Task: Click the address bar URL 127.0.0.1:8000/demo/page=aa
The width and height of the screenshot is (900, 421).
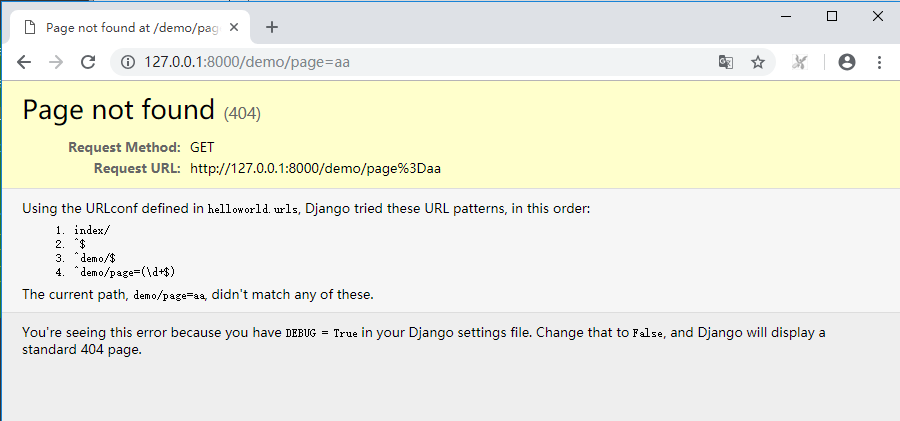Action: tap(247, 62)
